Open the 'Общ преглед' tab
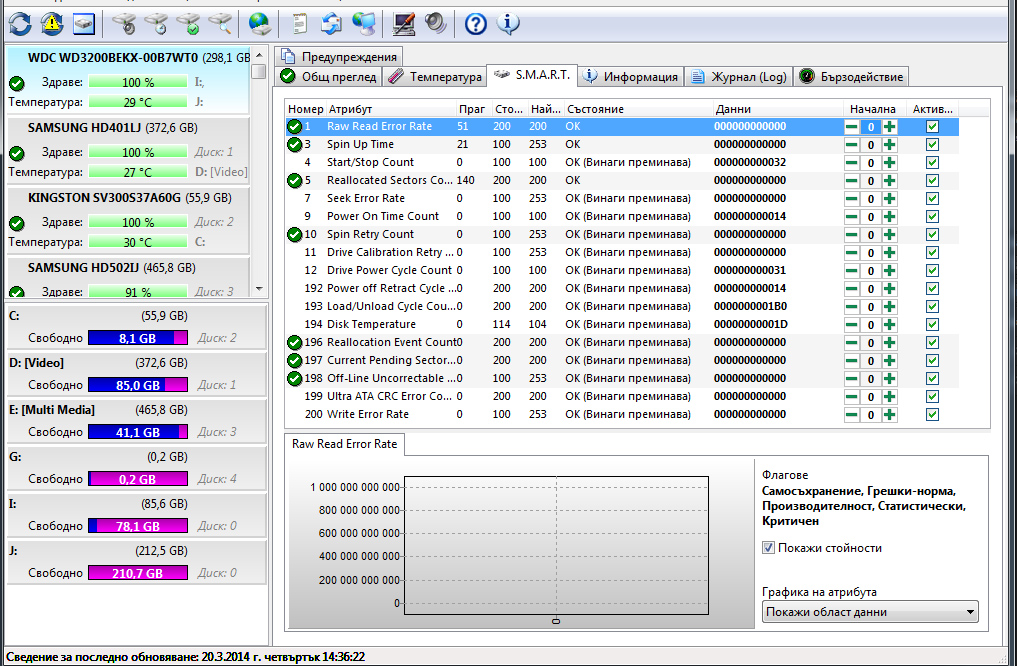The width and height of the screenshot is (1017, 666). pyautogui.click(x=328, y=77)
